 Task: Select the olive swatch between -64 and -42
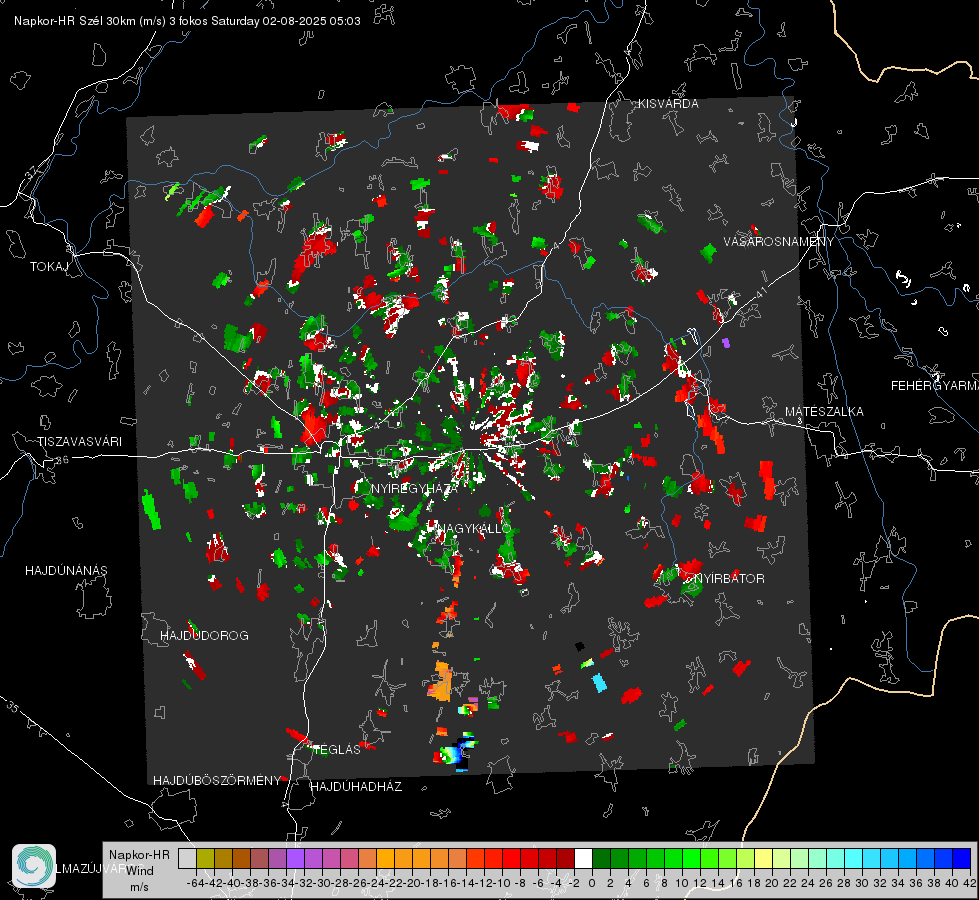coord(205,858)
